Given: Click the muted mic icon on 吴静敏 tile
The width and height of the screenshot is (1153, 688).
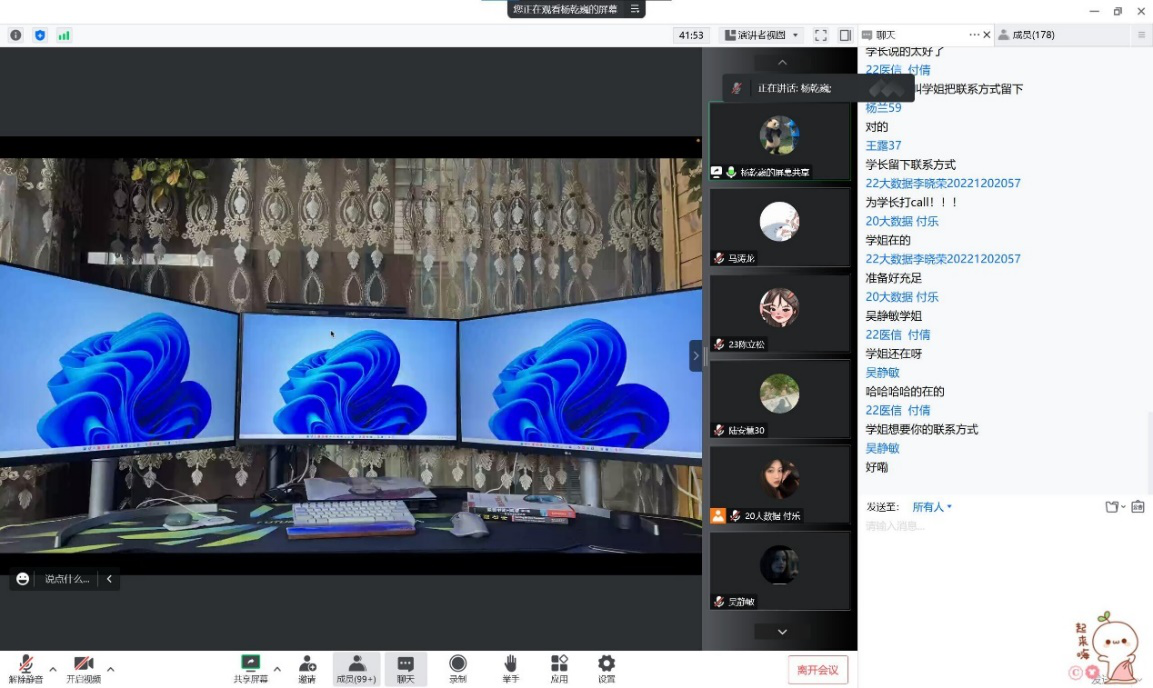Looking at the screenshot, I should point(718,602).
